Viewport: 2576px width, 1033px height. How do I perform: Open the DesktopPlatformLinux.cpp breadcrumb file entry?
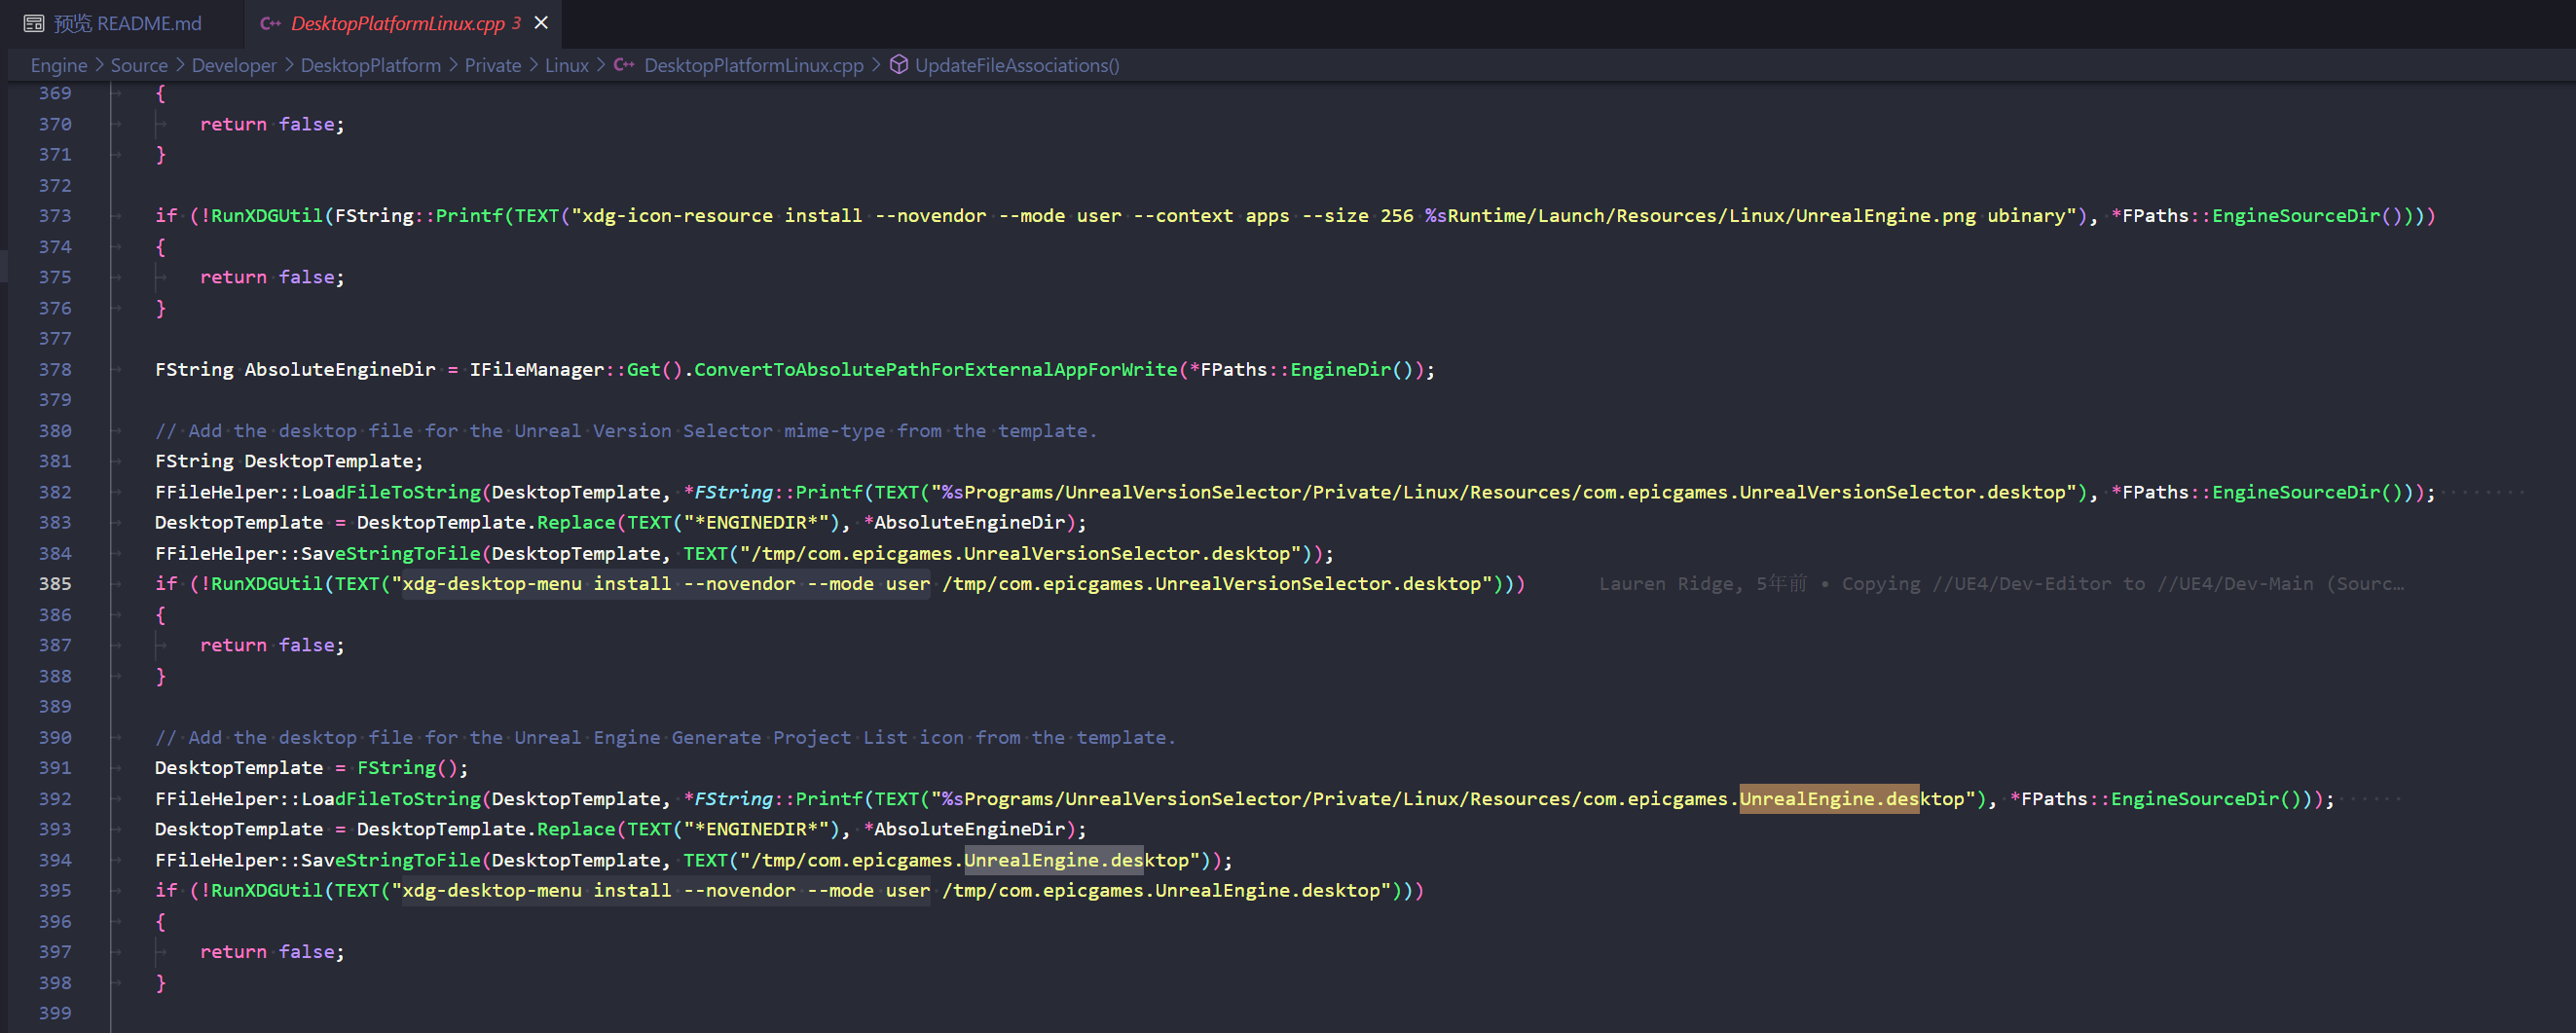pyautogui.click(x=754, y=65)
